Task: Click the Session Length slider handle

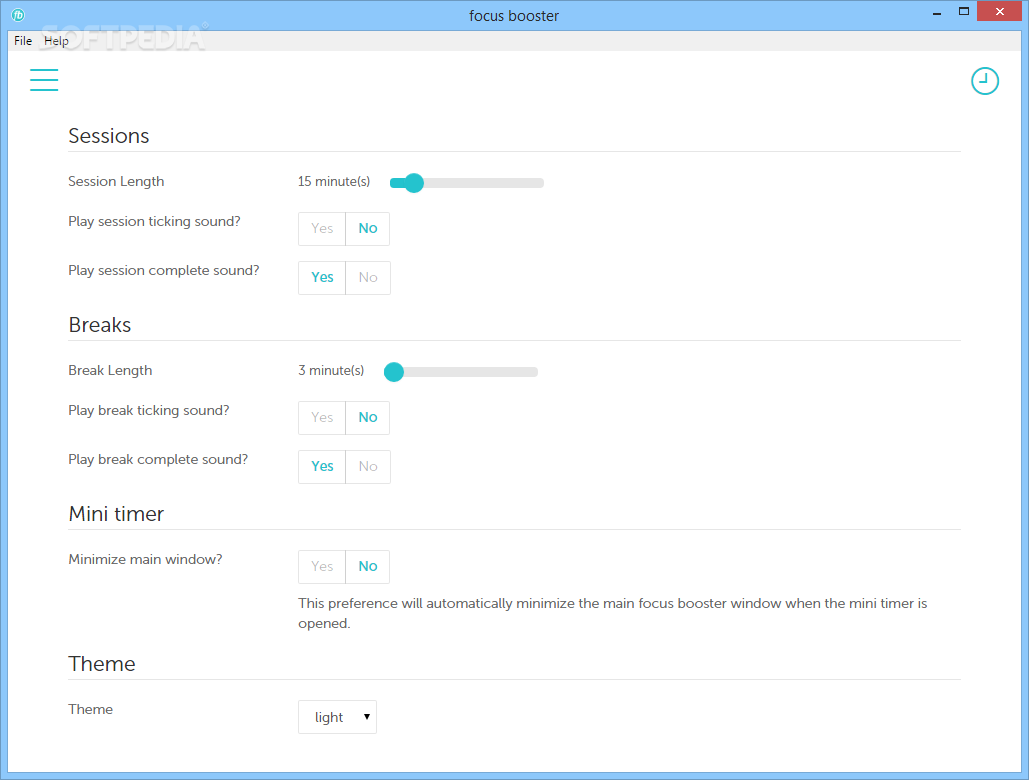Action: point(414,183)
